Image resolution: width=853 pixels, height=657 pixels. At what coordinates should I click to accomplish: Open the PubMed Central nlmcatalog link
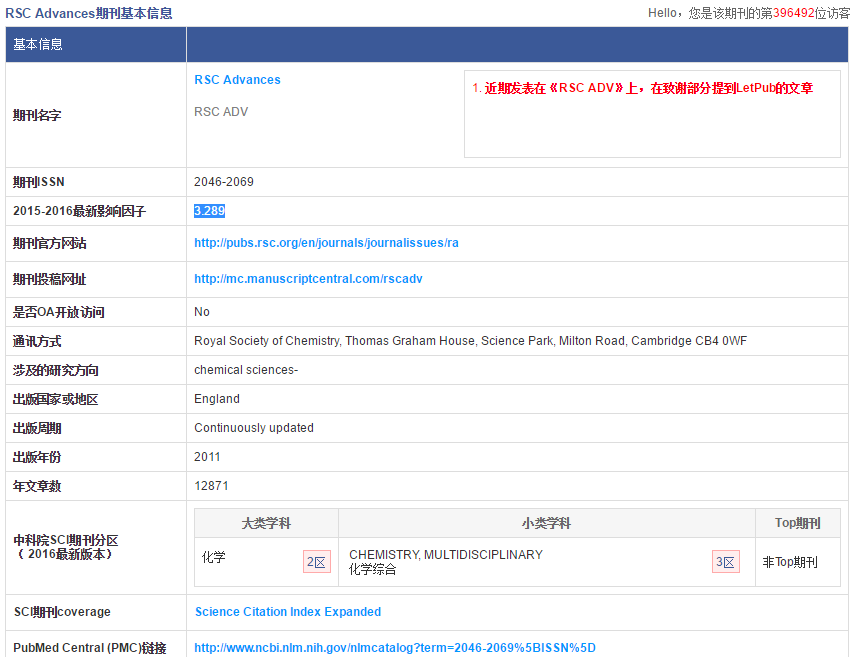click(395, 648)
